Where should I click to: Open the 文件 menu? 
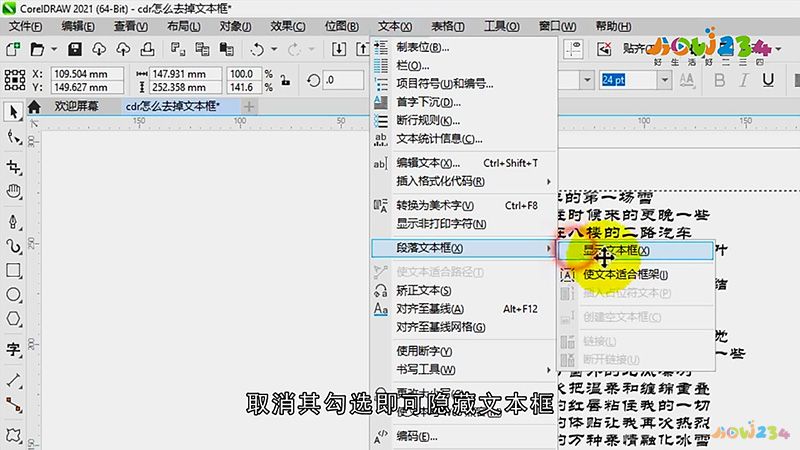[26, 26]
